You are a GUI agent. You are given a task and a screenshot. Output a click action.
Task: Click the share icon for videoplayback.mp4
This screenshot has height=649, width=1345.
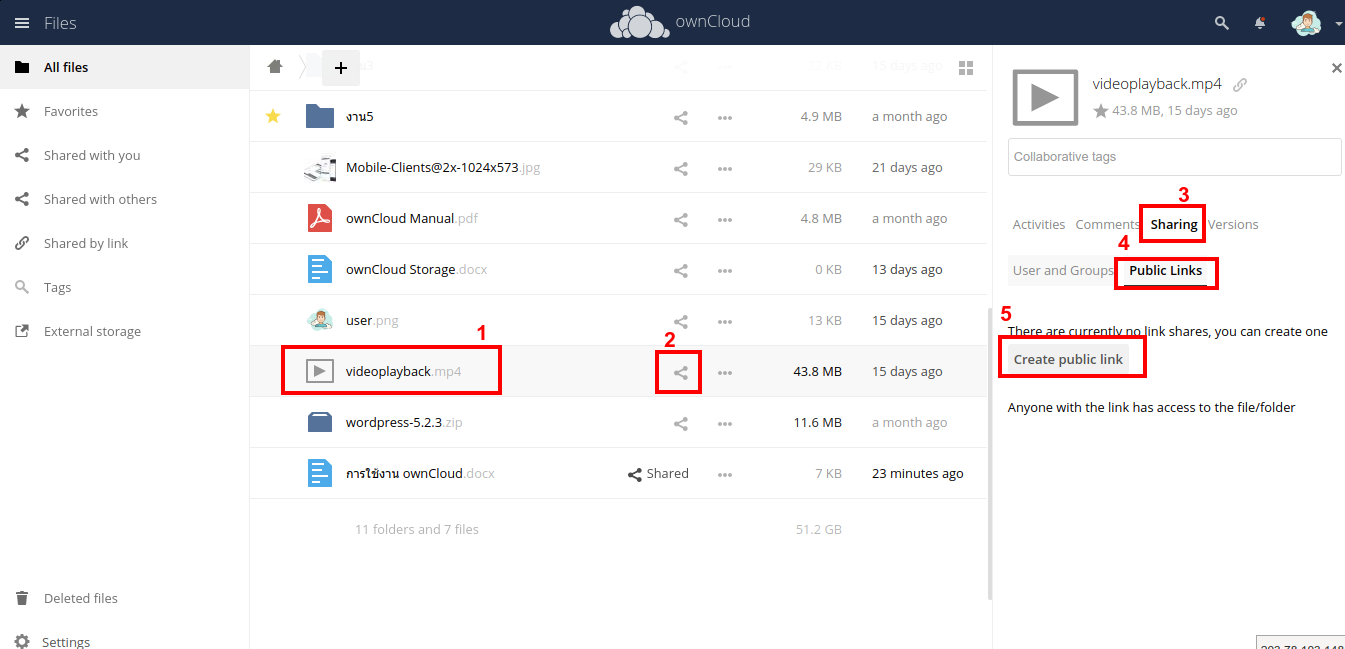pyautogui.click(x=680, y=372)
